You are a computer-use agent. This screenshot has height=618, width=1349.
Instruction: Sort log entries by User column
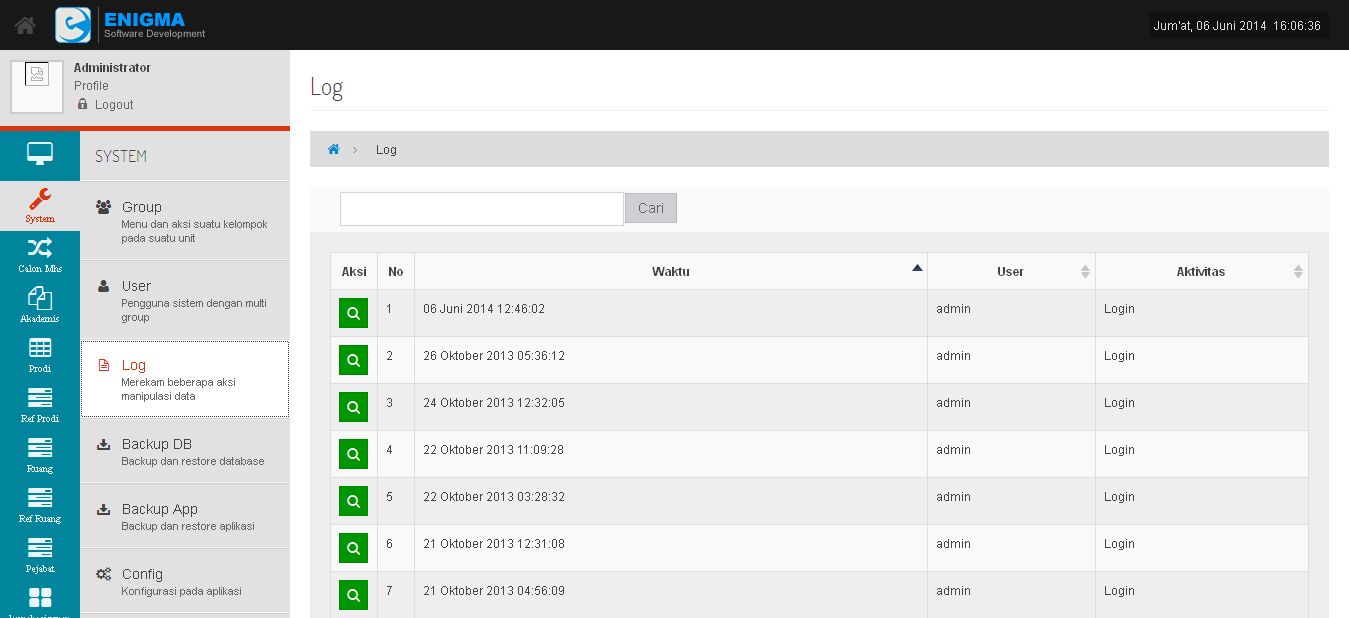[x=1010, y=272]
